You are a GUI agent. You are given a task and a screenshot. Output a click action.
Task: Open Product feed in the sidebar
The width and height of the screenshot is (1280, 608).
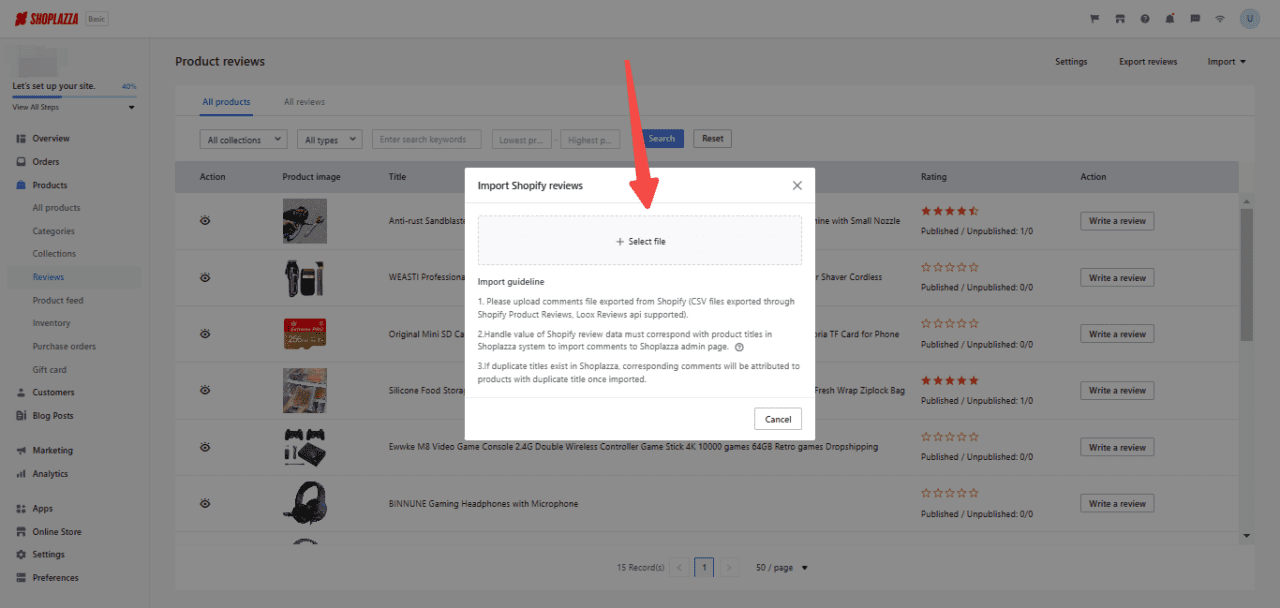[58, 300]
